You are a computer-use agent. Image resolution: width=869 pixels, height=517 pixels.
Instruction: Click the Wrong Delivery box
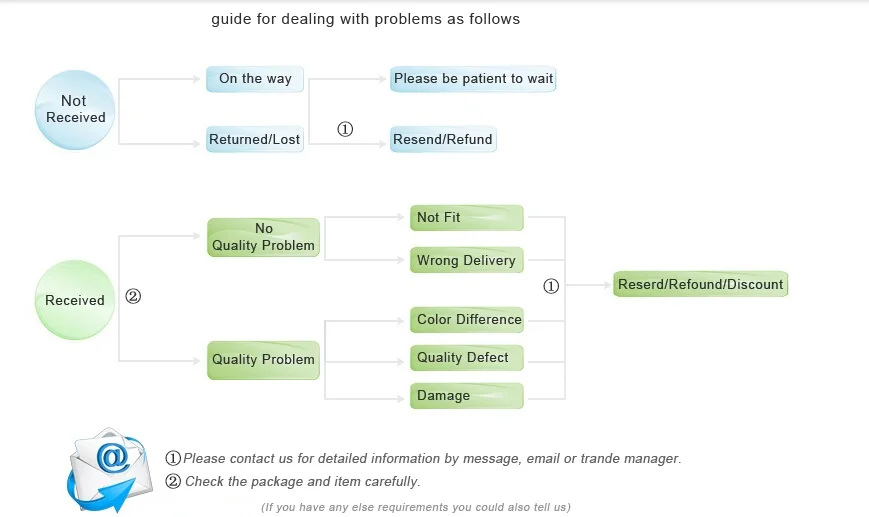pos(467,260)
